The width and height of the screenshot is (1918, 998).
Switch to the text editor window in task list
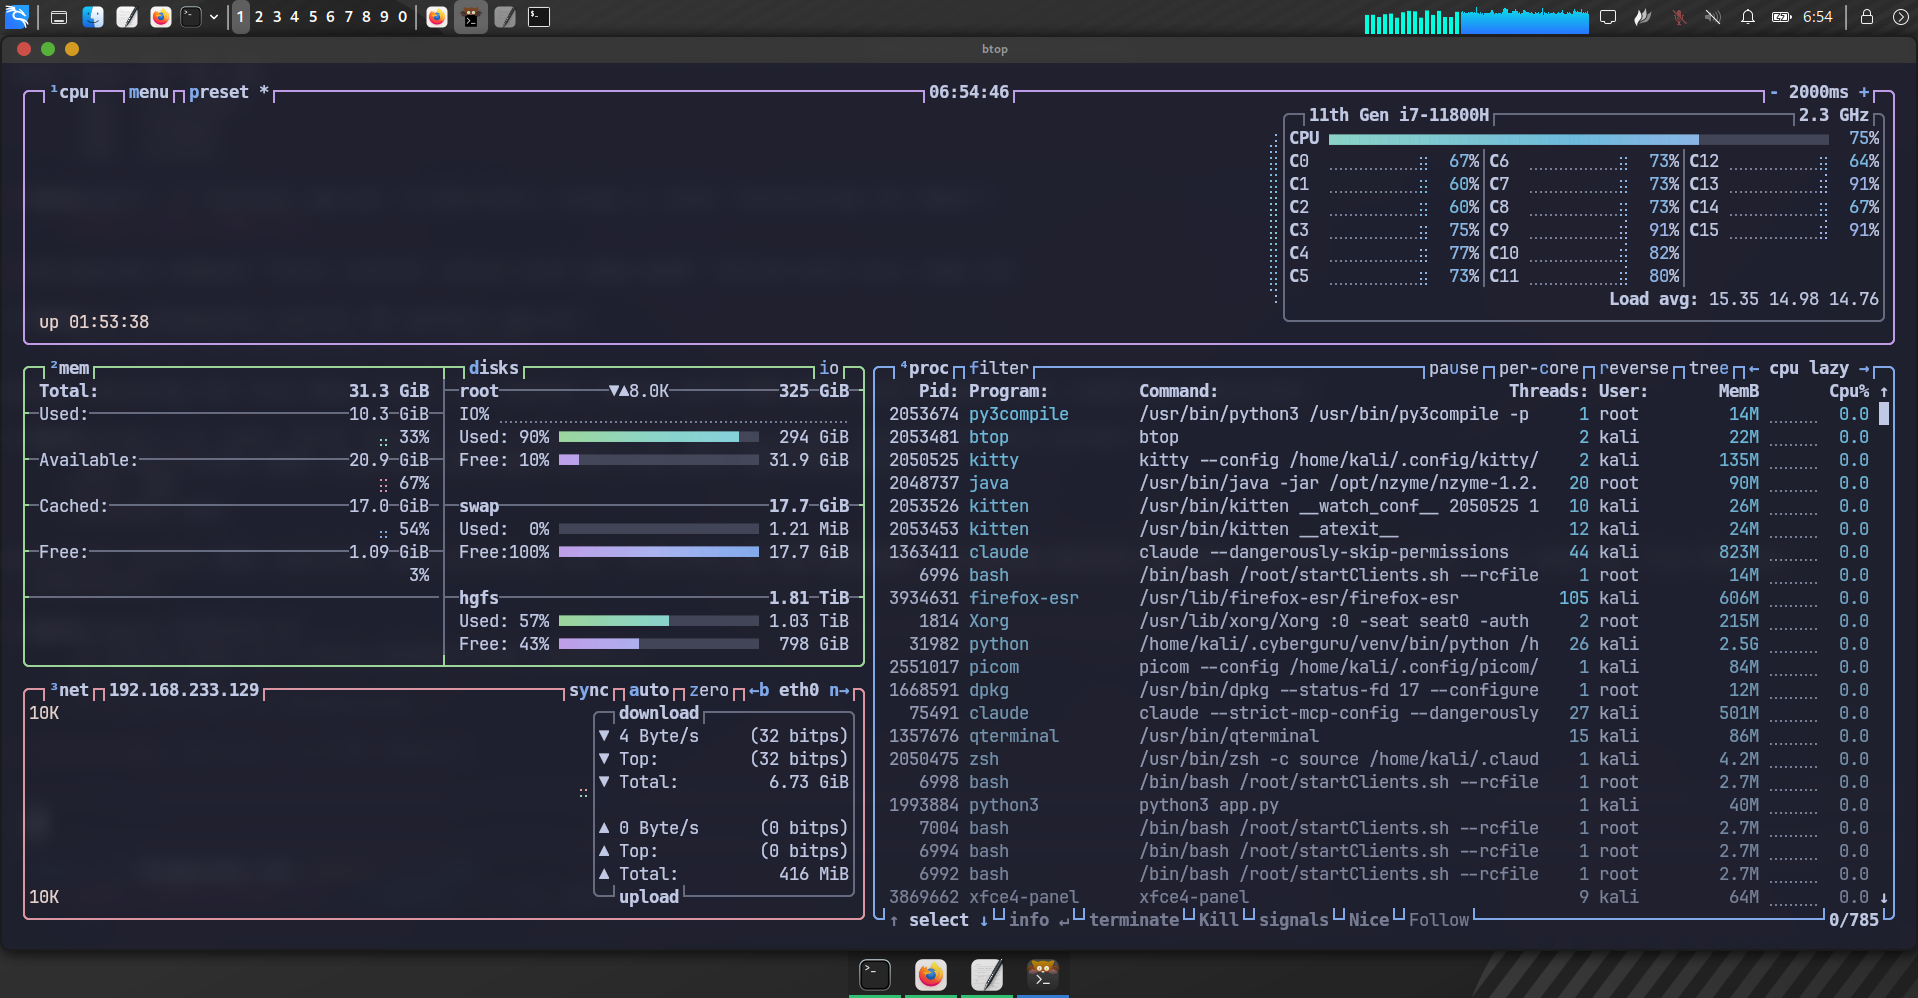(x=505, y=17)
